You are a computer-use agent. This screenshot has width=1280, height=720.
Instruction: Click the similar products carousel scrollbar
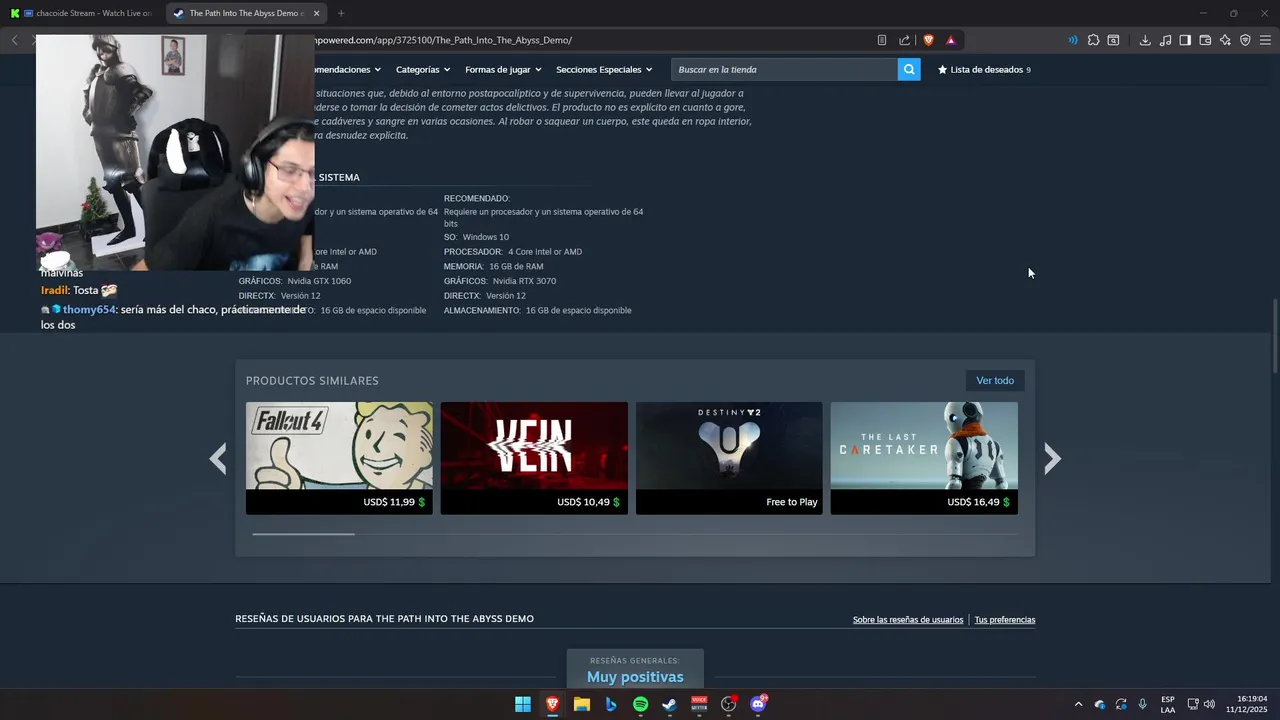pyautogui.click(x=303, y=534)
